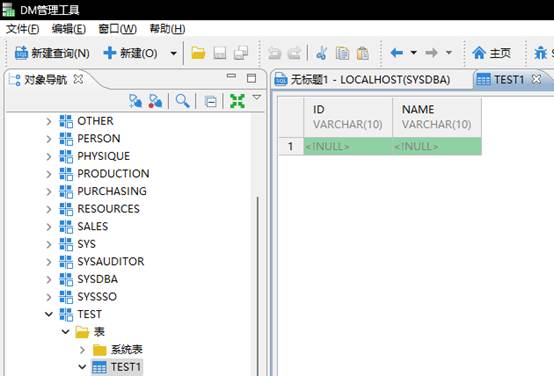Screen dimensions: 554x376
Task: Collapse the TEST schema node
Action: point(49,314)
